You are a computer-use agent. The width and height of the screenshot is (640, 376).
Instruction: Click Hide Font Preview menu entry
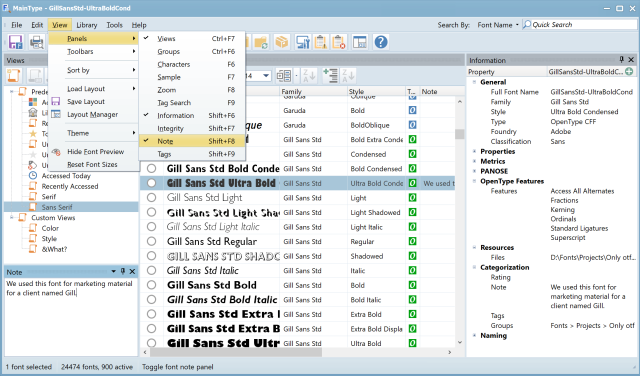coord(96,151)
